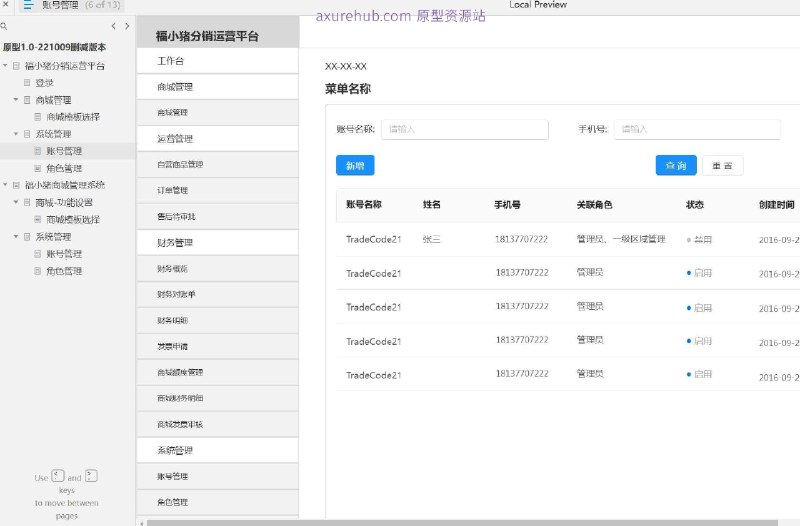Open the 自营商品管理 submenu item
Screen dimensions: 800x526
point(217,164)
